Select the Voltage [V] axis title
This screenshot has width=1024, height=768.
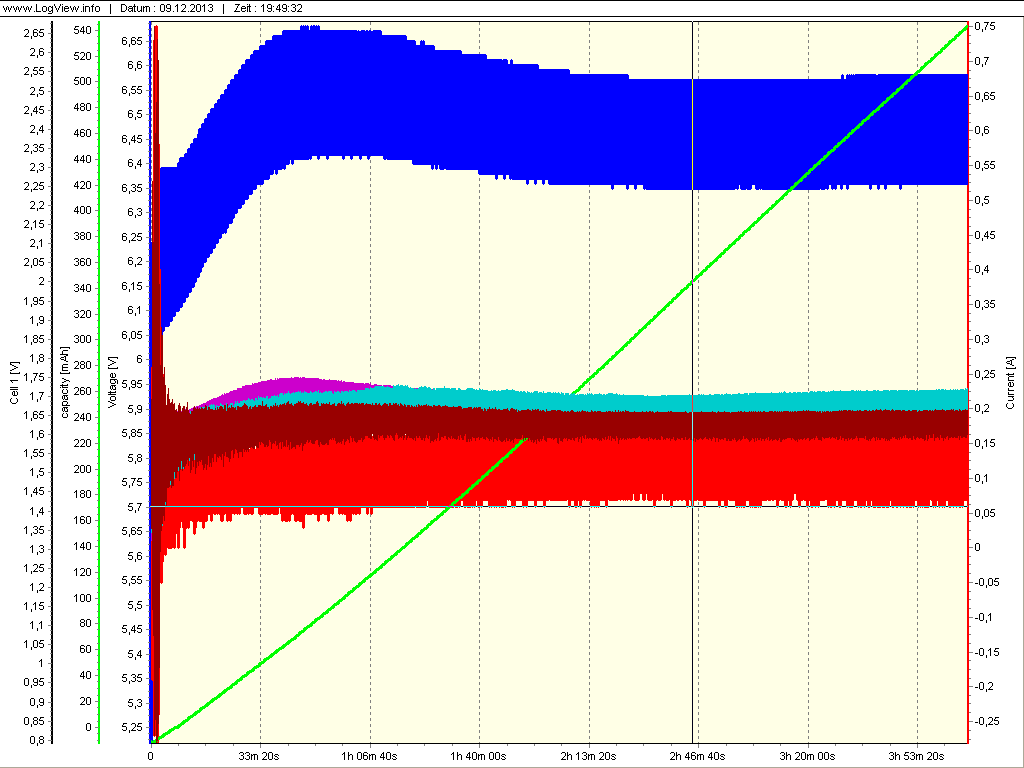112,383
